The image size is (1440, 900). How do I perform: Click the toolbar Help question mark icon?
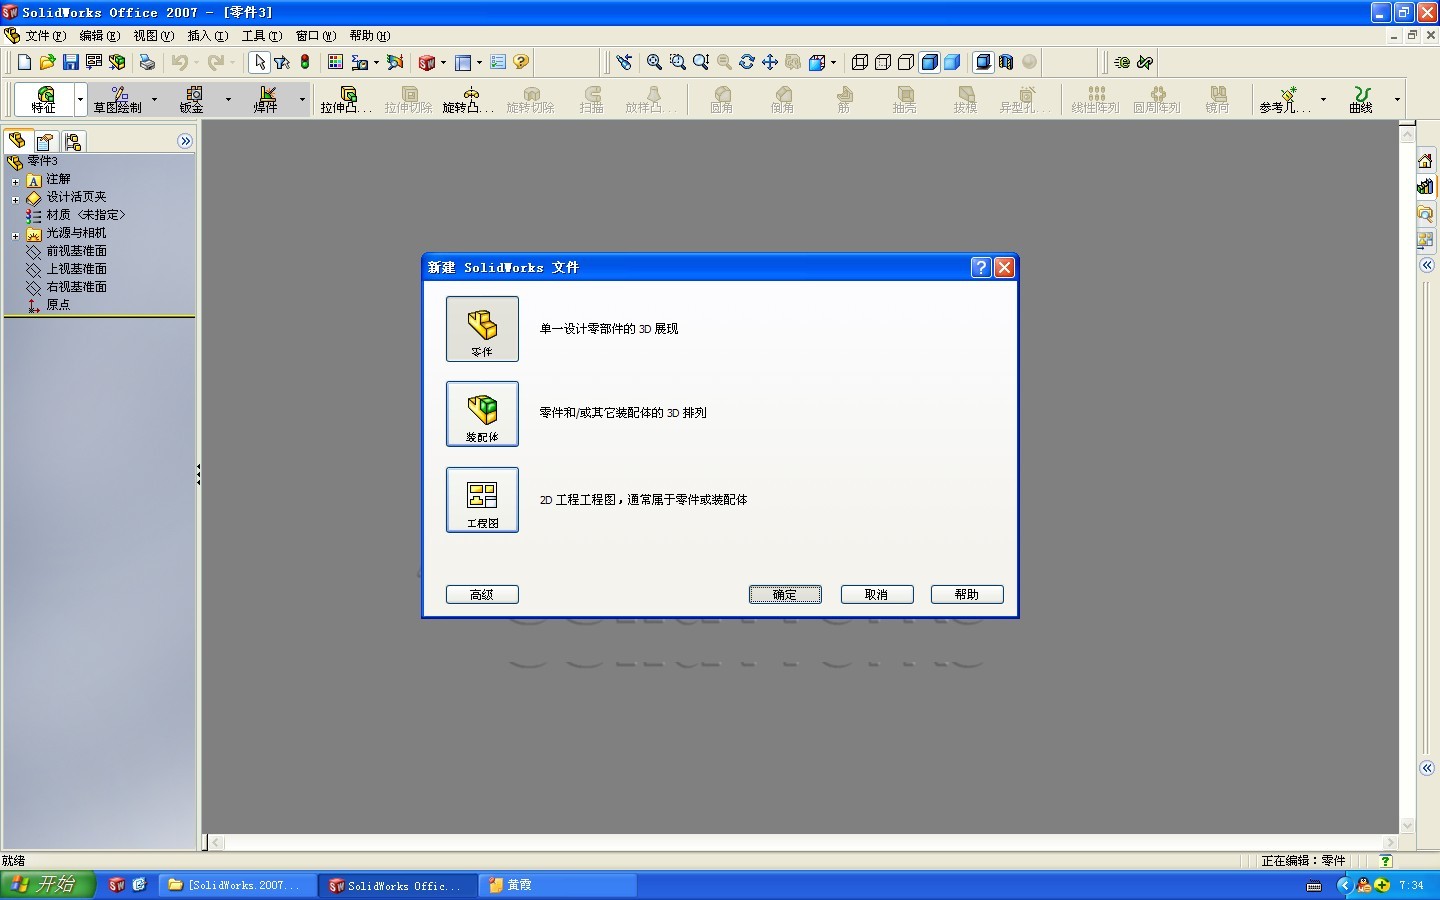coord(521,62)
